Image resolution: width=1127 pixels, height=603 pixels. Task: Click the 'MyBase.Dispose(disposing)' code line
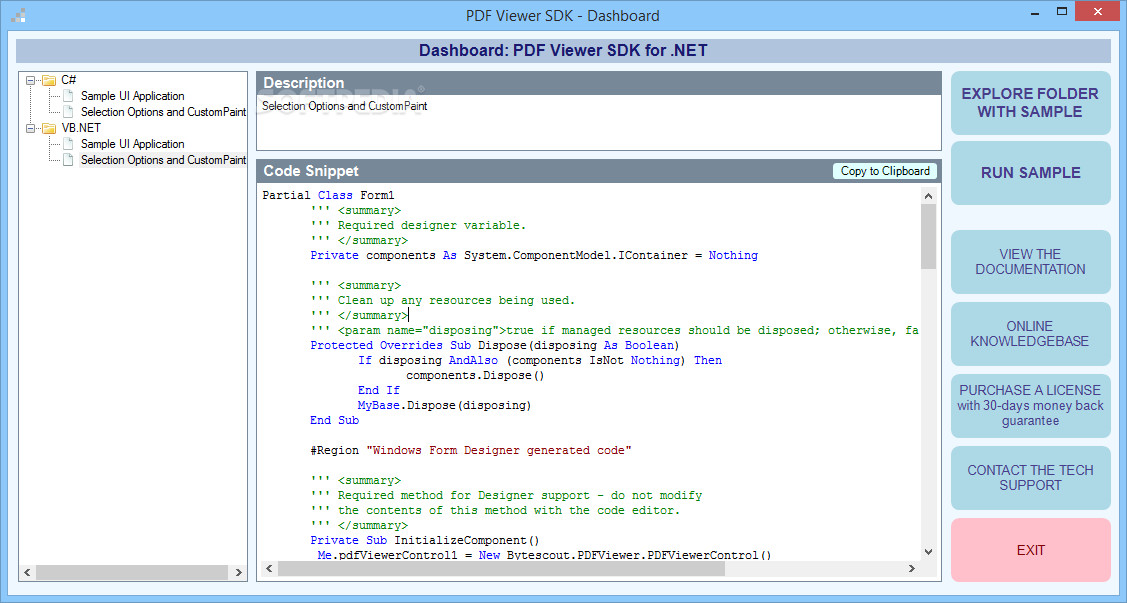pyautogui.click(x=444, y=405)
